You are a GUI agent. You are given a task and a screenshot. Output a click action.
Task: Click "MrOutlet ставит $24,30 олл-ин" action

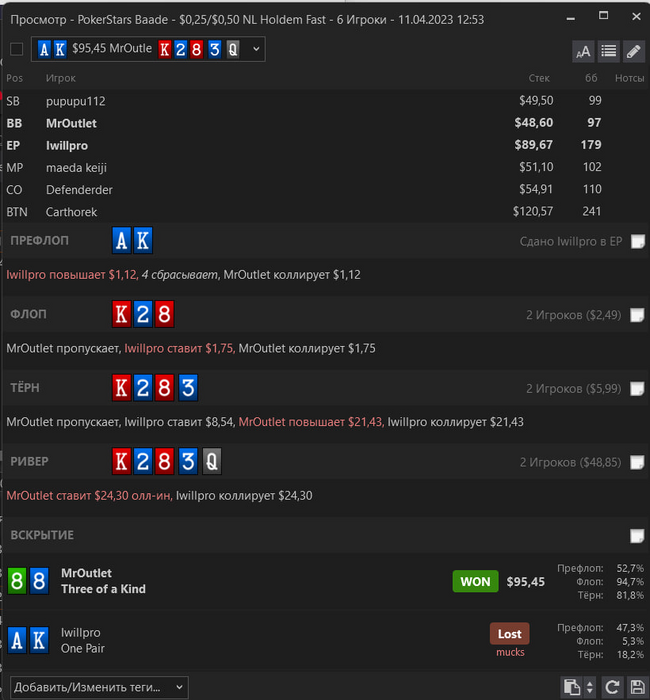(89, 496)
